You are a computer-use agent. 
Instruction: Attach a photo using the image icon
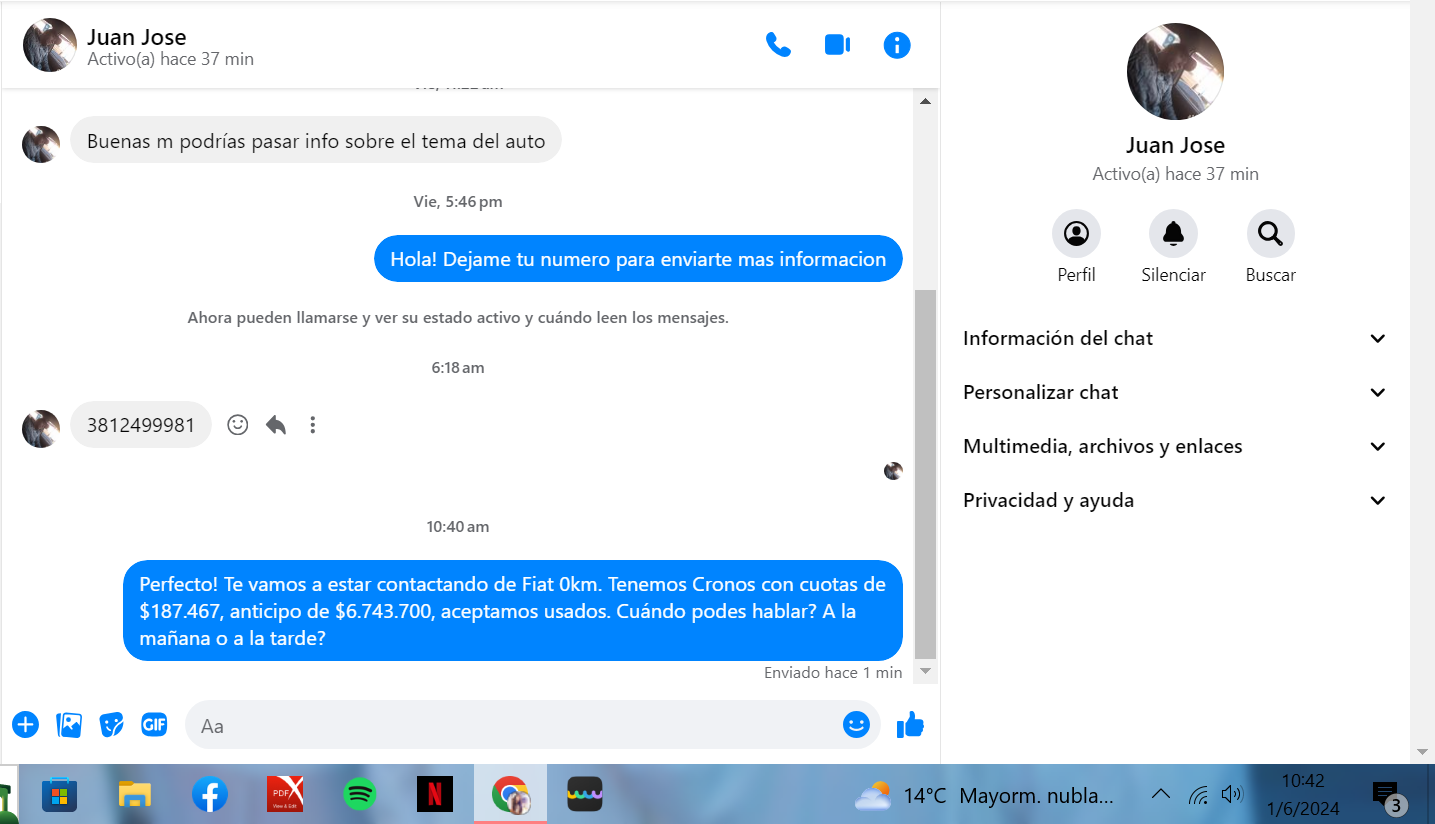(69, 725)
